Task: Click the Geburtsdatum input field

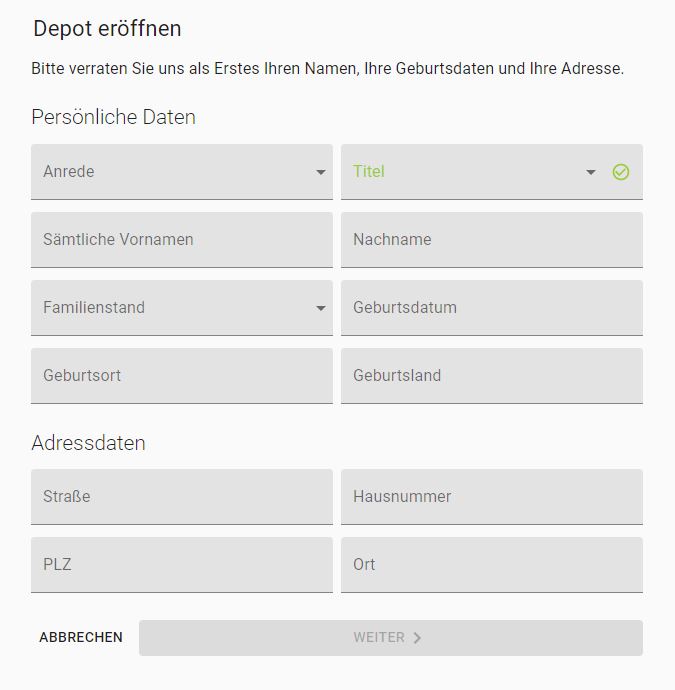Action: click(x=492, y=308)
